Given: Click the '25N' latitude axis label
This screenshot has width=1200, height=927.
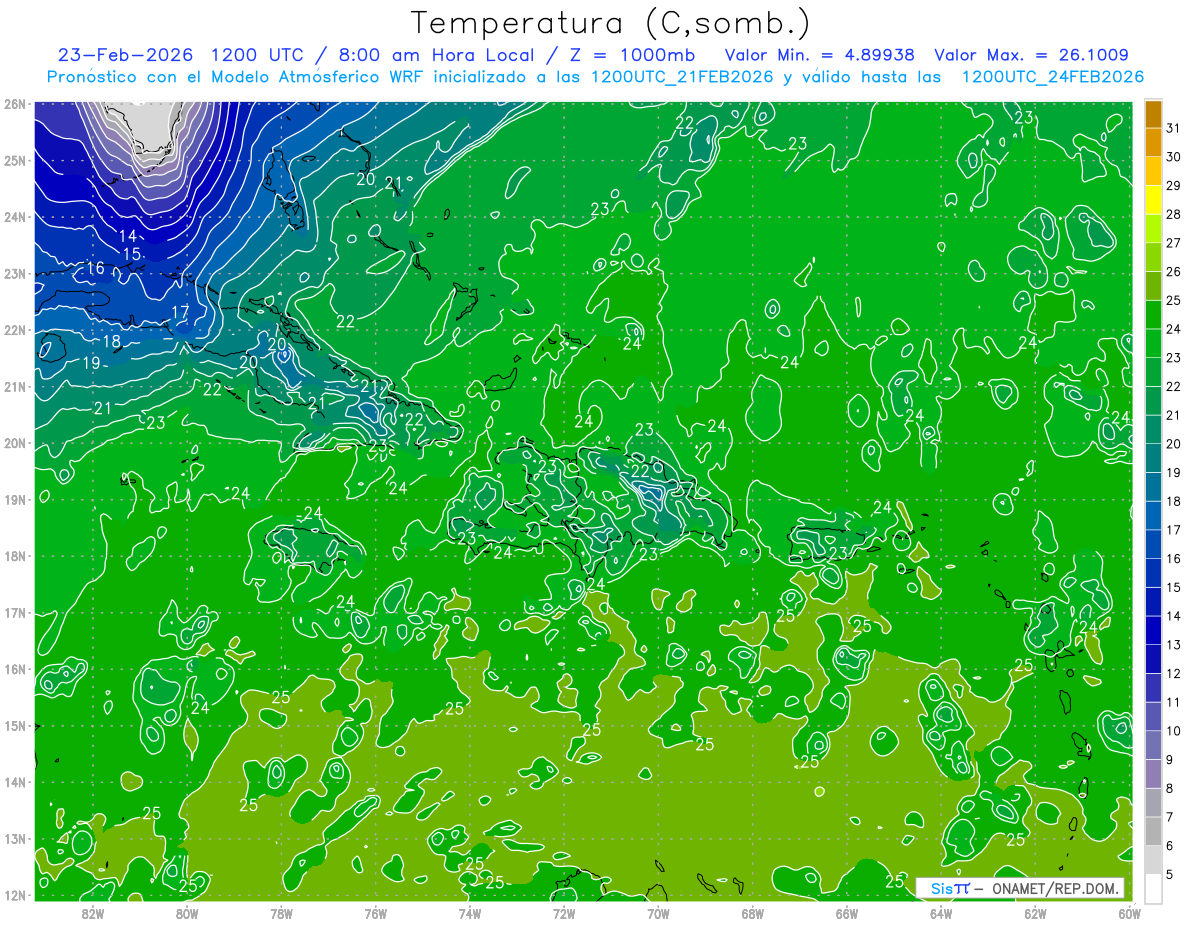Looking at the screenshot, I should [x=14, y=160].
